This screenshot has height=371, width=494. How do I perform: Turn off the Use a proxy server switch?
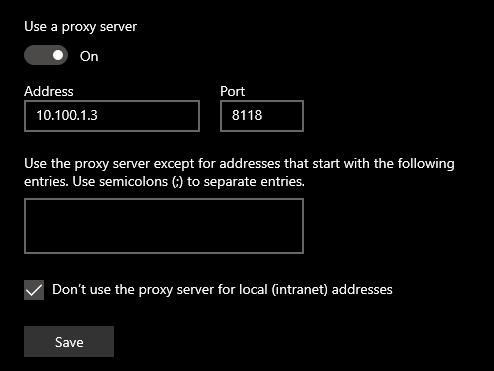tap(46, 55)
